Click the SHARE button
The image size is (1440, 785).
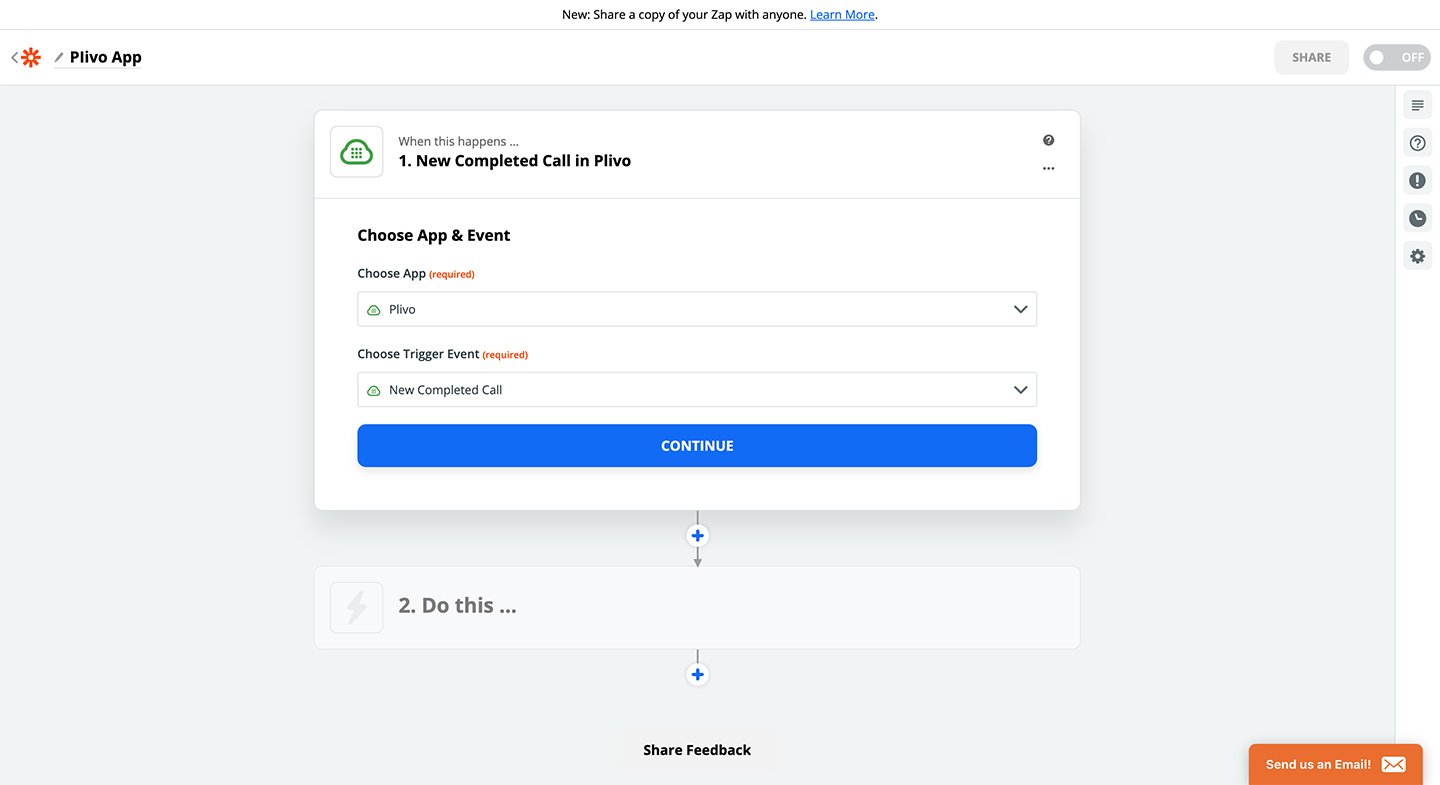tap(1311, 58)
